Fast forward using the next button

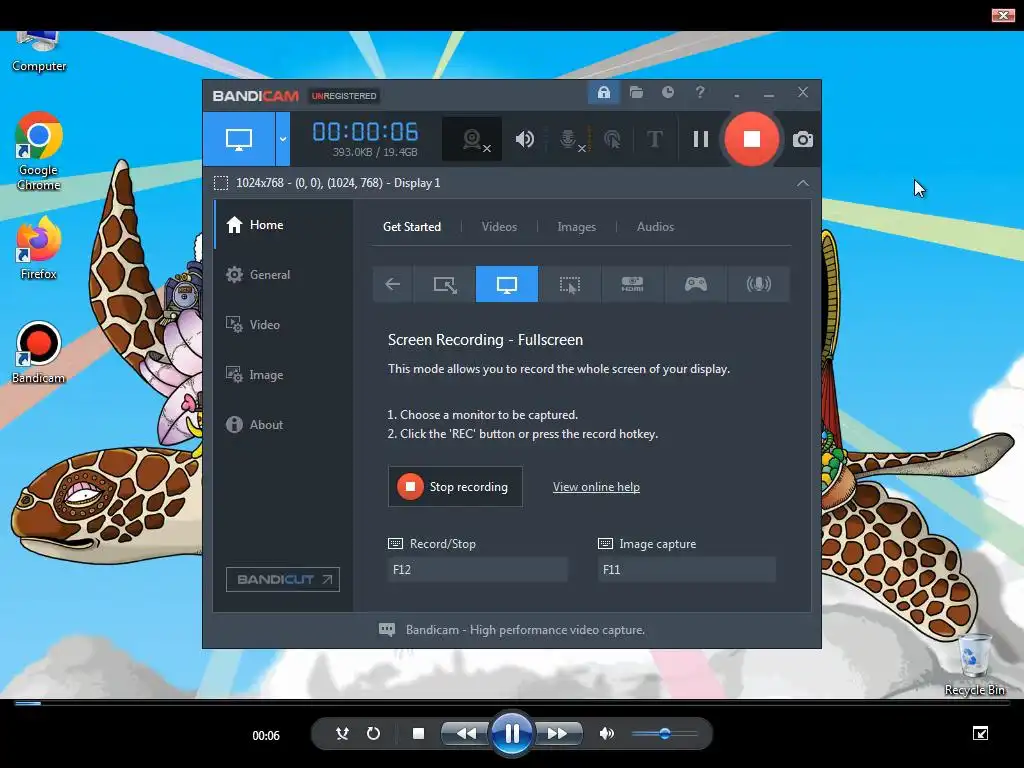[557, 733]
